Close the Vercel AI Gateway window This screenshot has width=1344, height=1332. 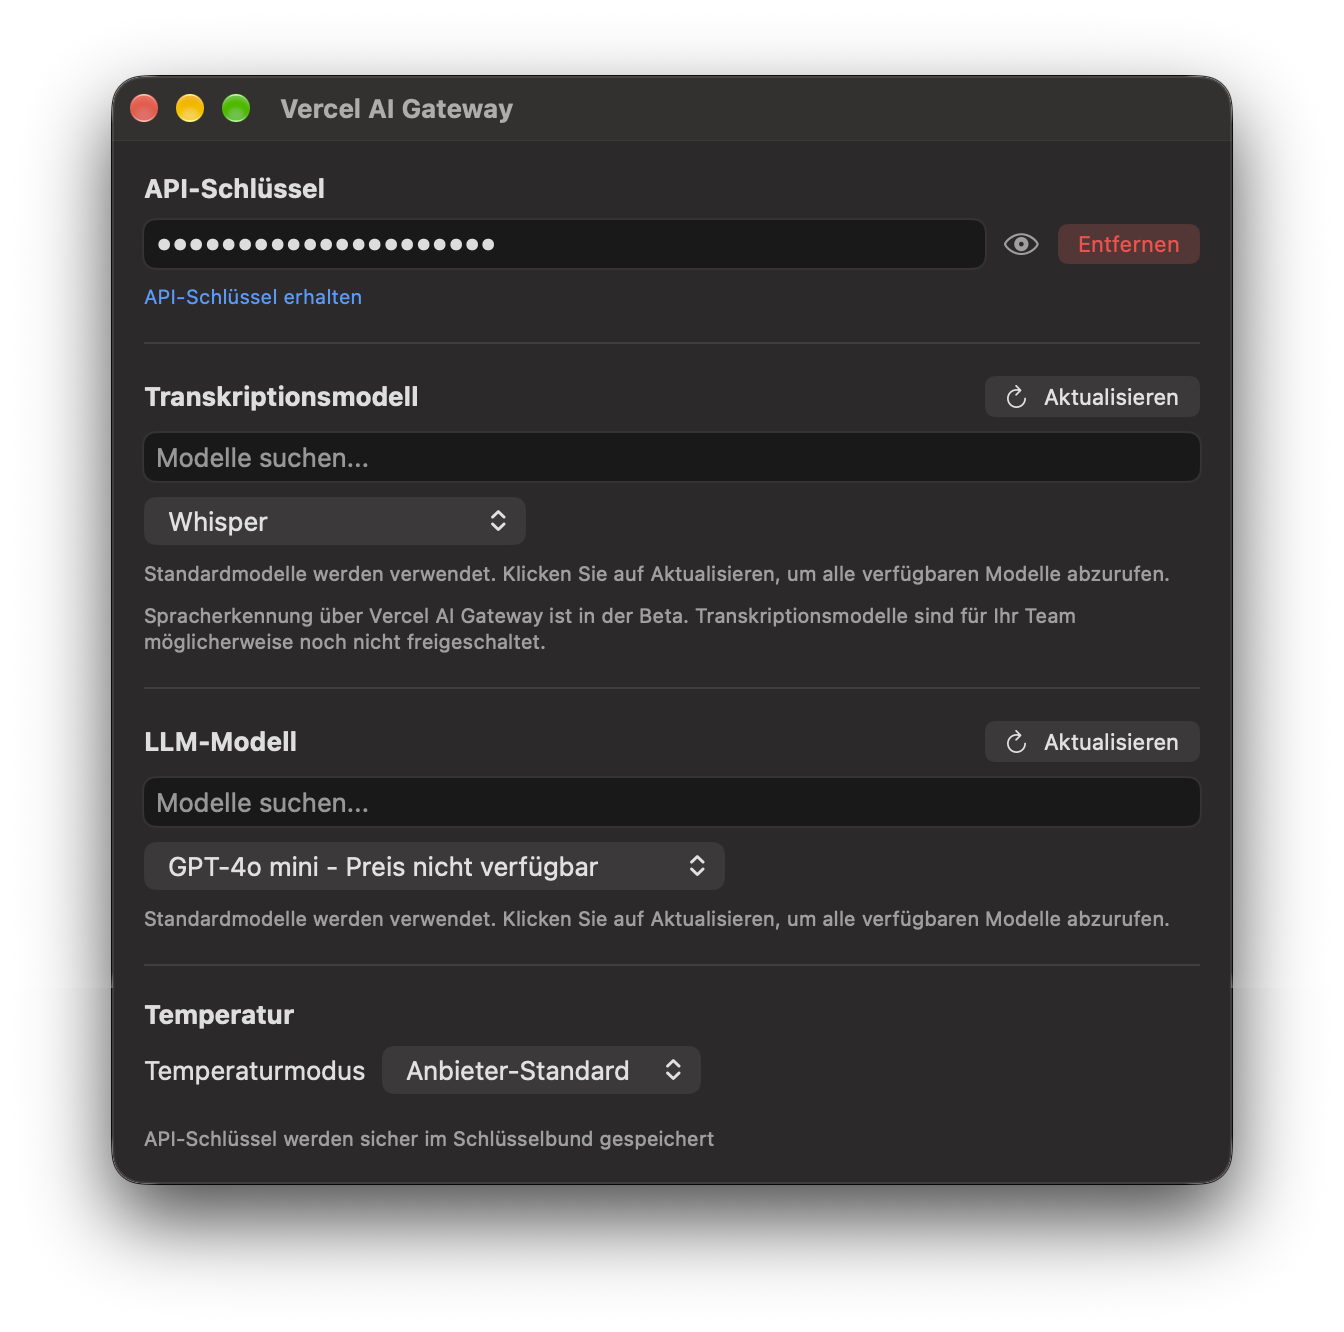coord(144,108)
